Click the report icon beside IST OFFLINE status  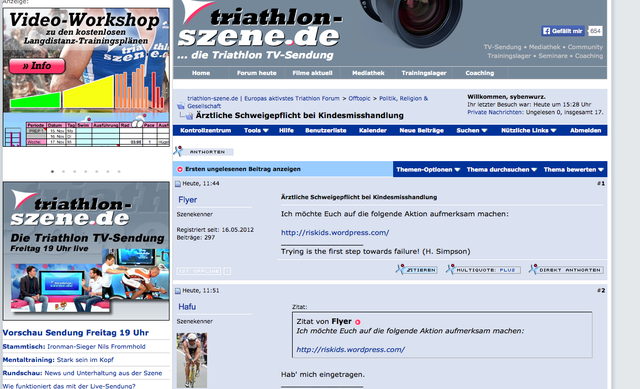pos(227,271)
